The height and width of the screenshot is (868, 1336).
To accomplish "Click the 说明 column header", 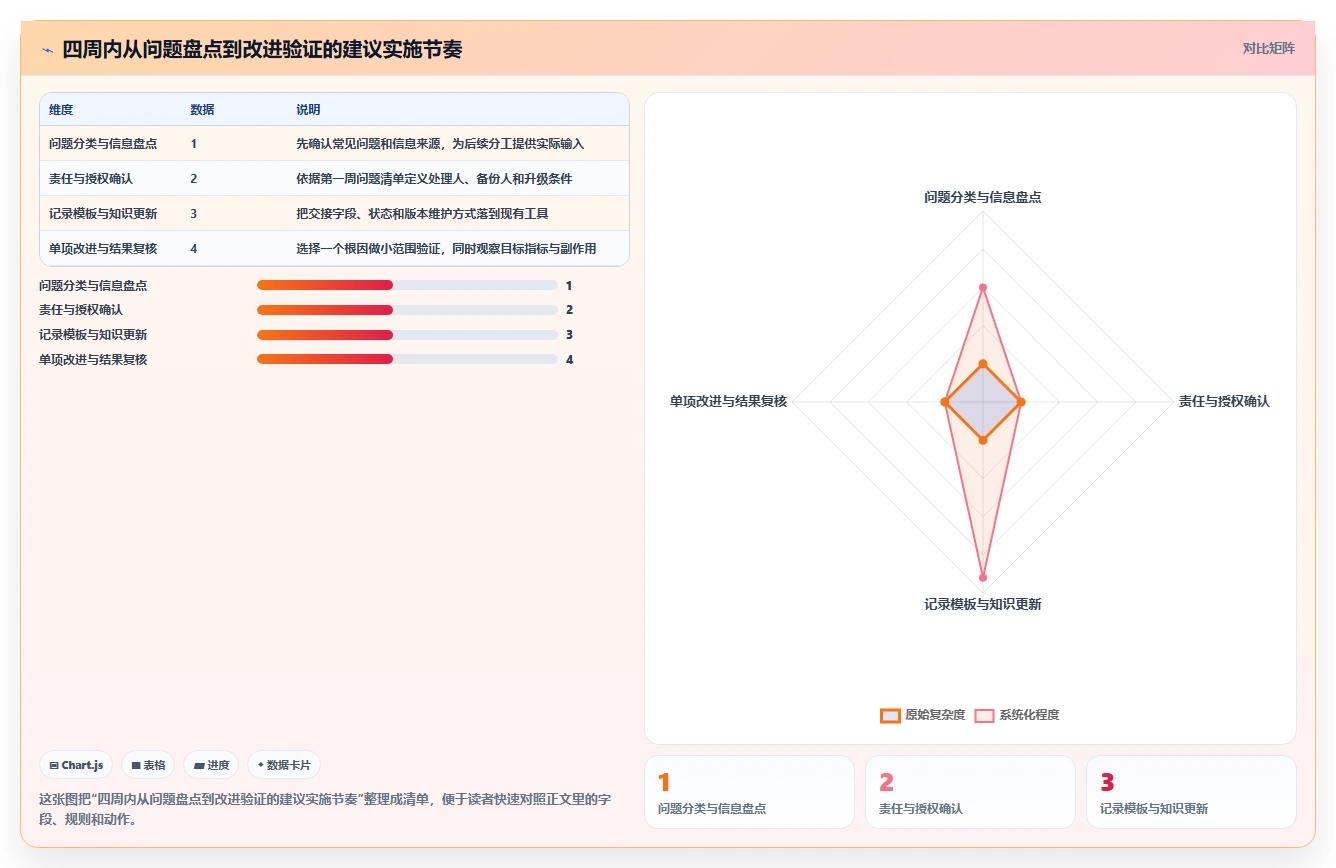I will pyautogui.click(x=308, y=109).
